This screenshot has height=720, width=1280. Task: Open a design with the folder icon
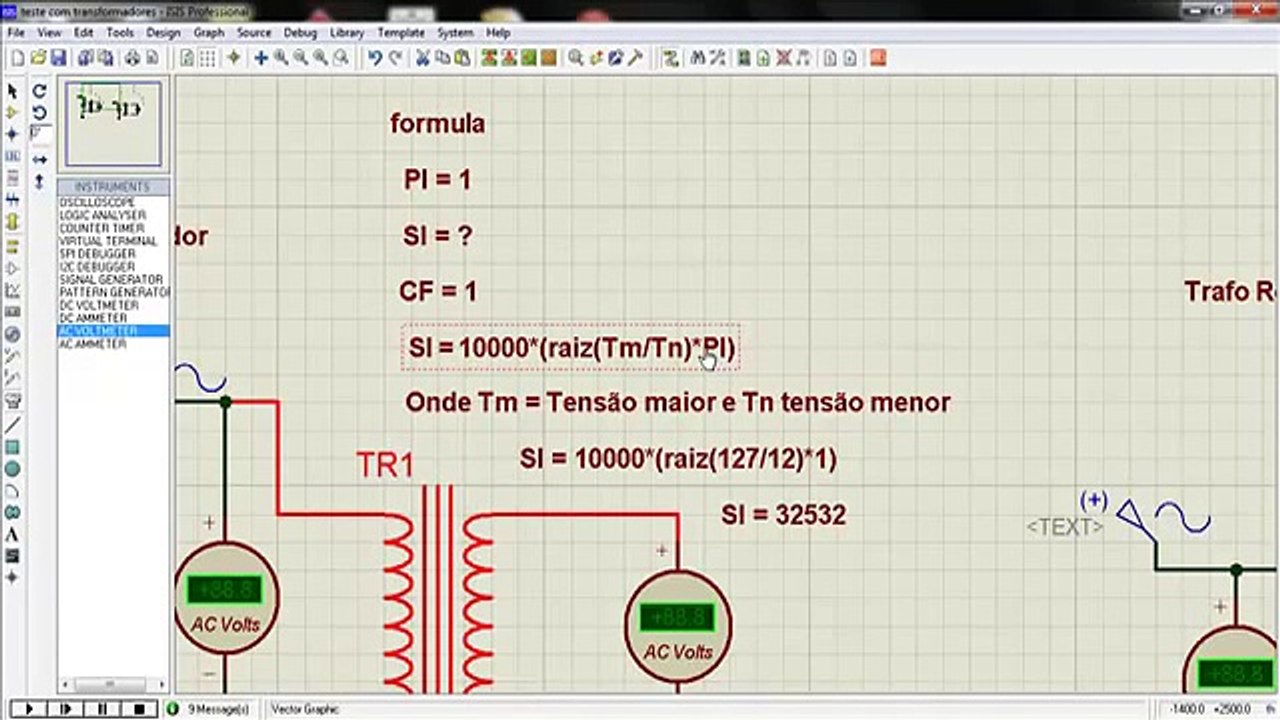(x=38, y=58)
